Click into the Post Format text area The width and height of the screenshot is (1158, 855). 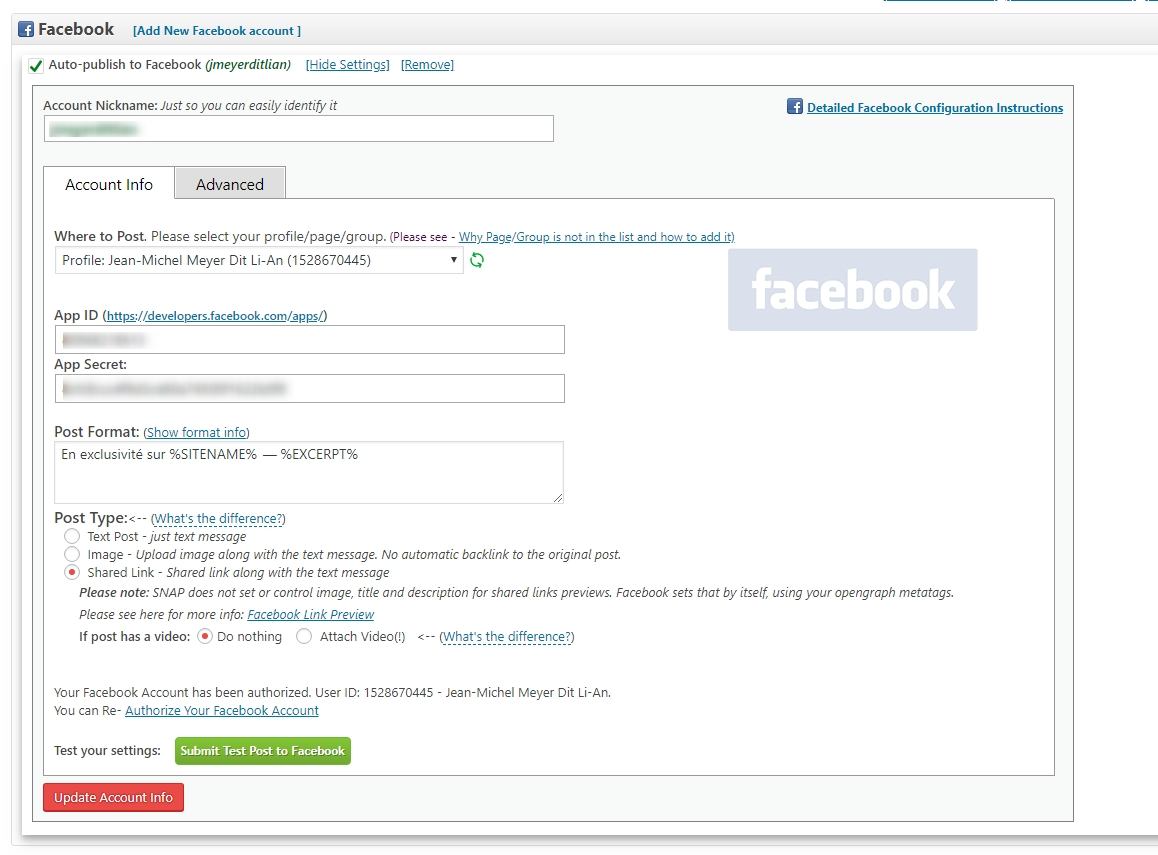coord(309,473)
